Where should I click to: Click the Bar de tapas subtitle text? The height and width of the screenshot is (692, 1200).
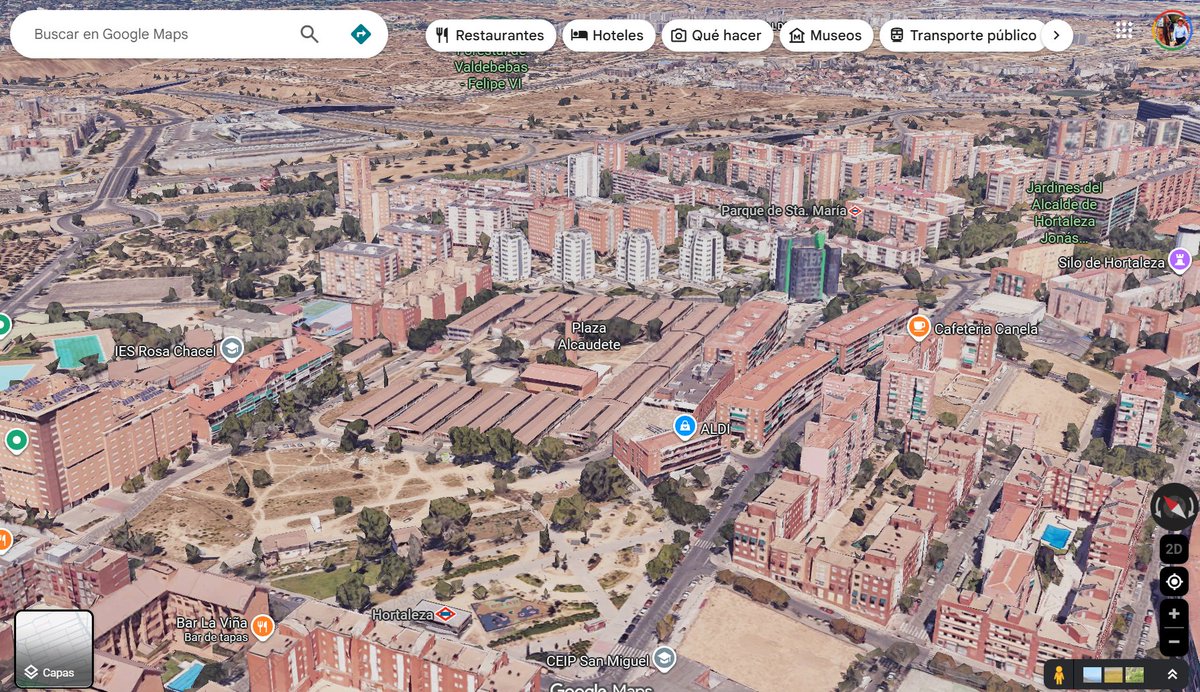(215, 638)
